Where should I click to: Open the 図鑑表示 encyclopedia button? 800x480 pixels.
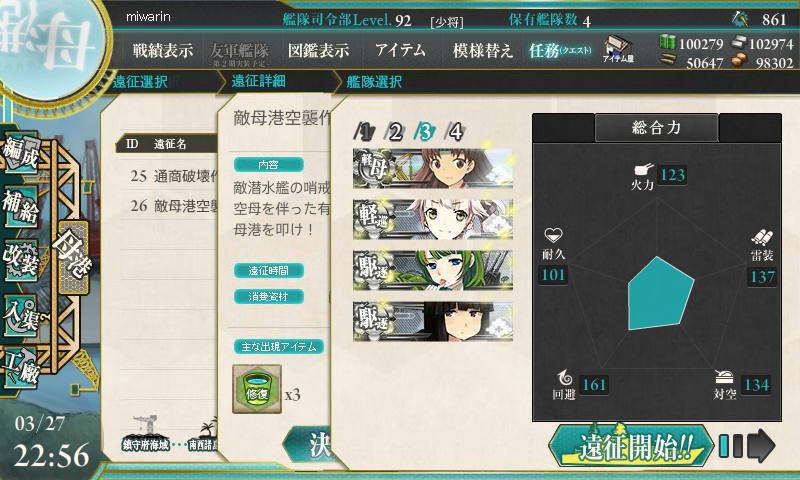coord(318,50)
